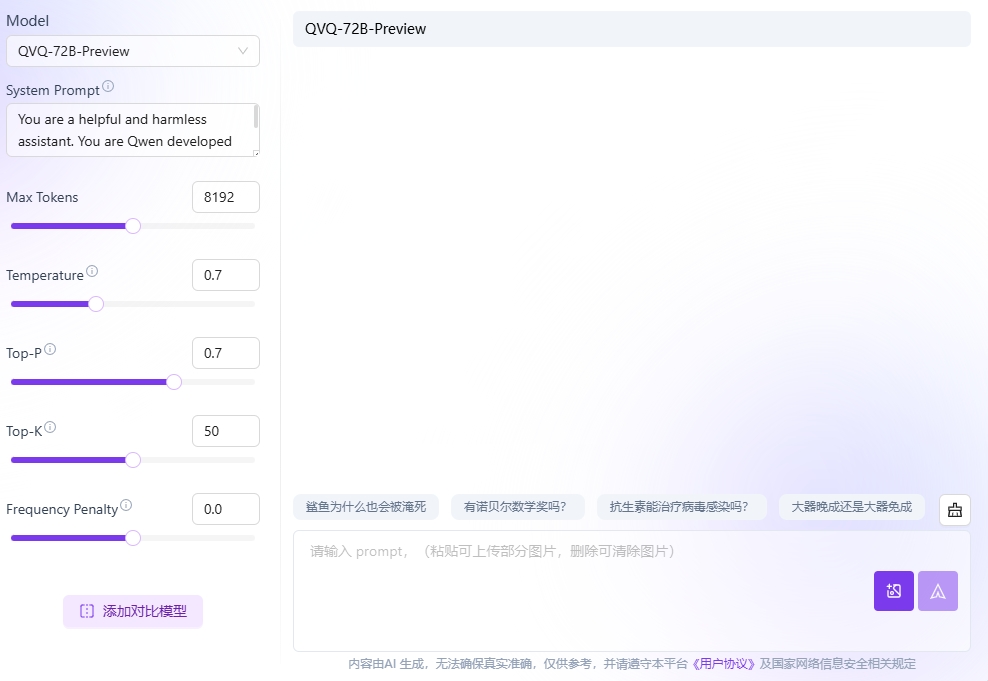Click the Top-K info icon
This screenshot has width=988, height=681.
50,427
